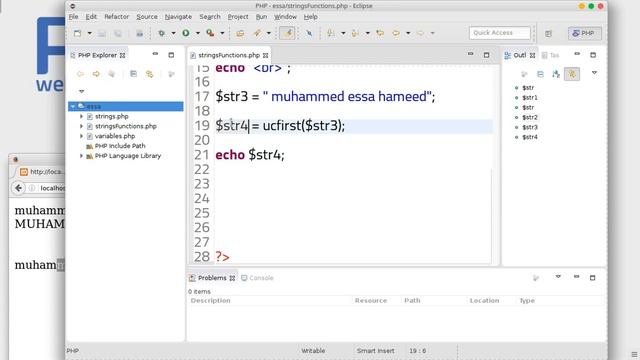This screenshot has height=360, width=640.
Task: Open the New file dropdown arrow
Action: [x=89, y=33]
